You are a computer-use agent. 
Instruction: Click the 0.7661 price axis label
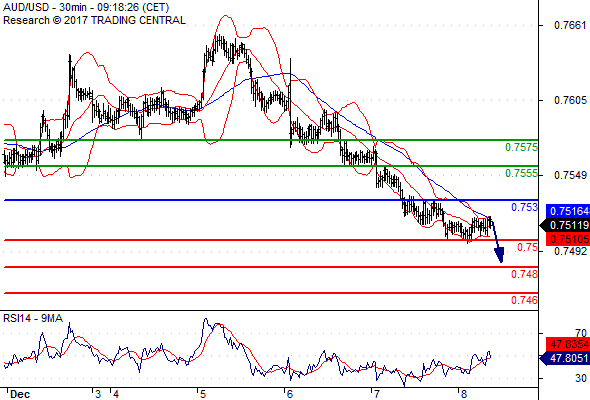tap(570, 25)
